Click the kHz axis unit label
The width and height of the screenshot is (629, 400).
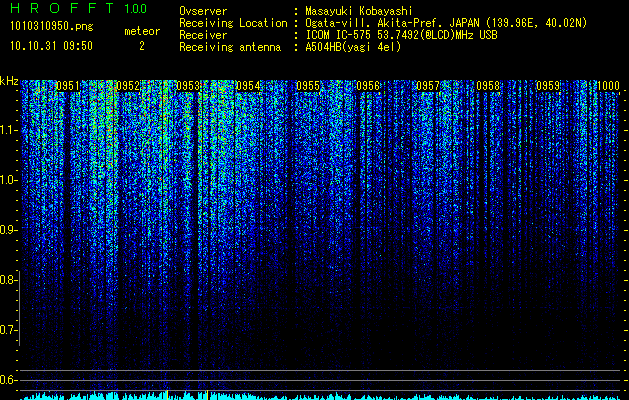tap(9, 81)
